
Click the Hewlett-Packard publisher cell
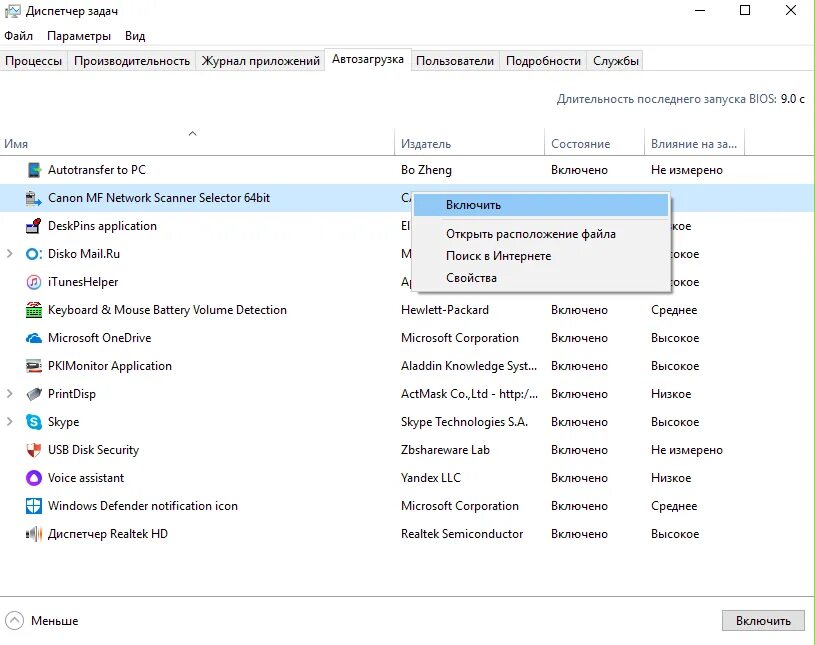[x=445, y=310]
